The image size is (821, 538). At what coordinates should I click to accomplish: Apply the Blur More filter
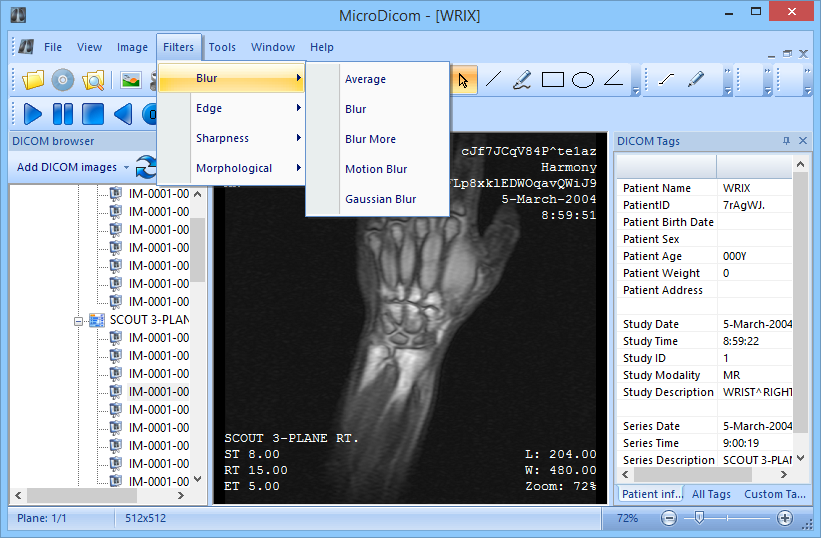coord(378,139)
